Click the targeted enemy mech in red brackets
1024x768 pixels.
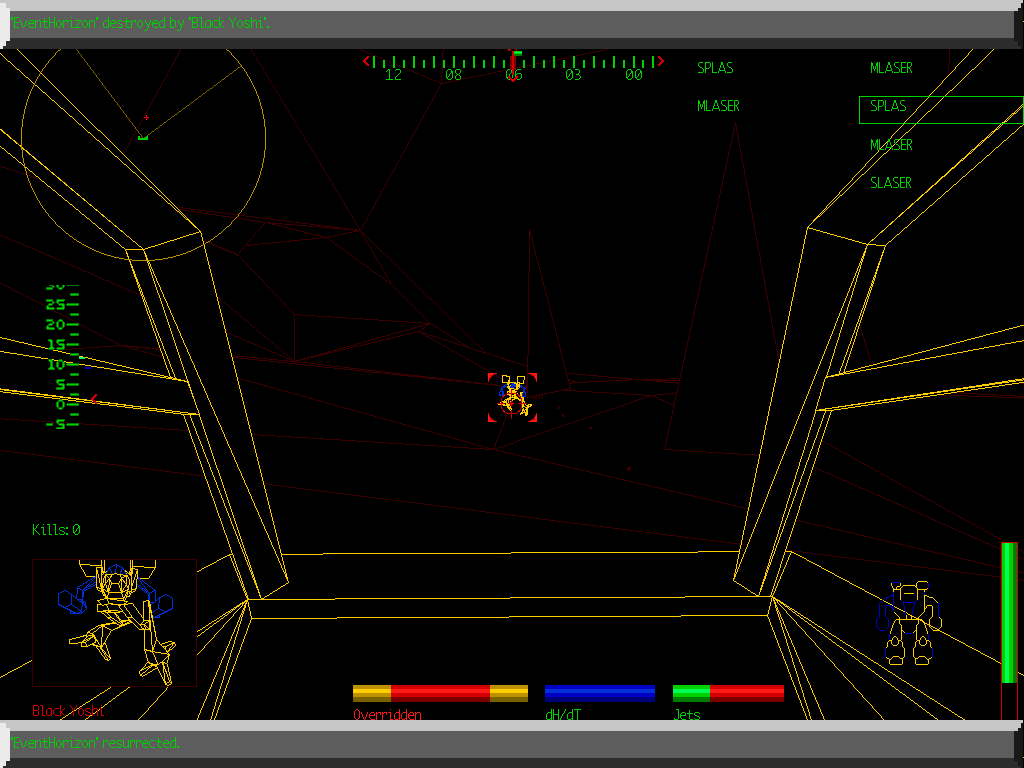tap(513, 397)
